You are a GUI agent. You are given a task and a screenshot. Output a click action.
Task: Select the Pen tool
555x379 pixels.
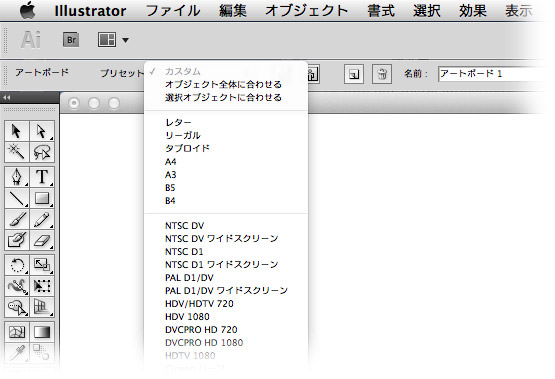pyautogui.click(x=17, y=177)
